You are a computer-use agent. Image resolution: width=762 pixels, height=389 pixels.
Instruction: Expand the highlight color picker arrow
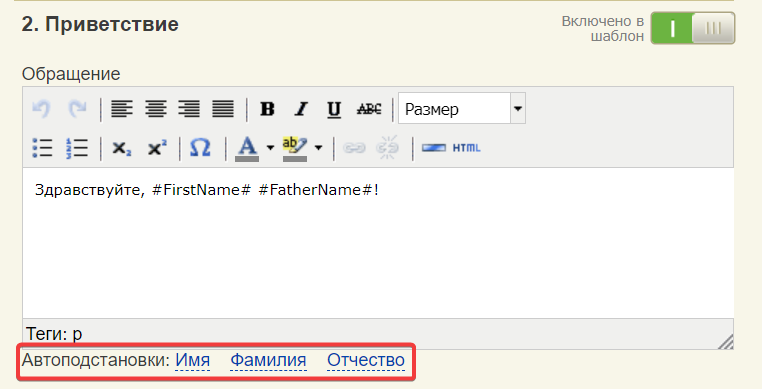click(x=318, y=148)
